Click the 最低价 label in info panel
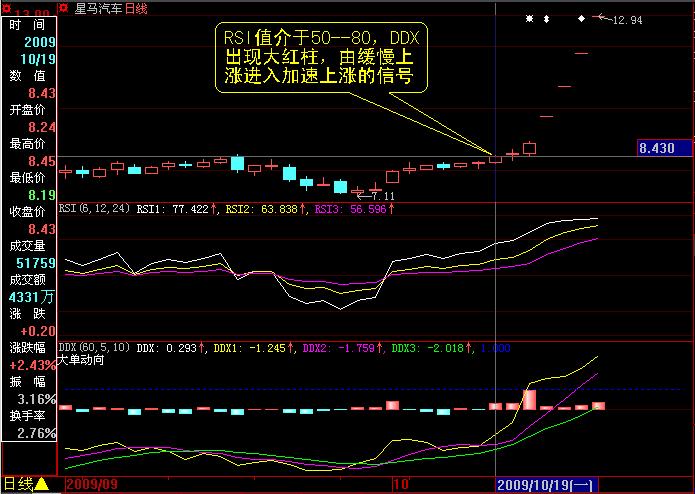Screen dimensions: 695x494 [x=27, y=178]
